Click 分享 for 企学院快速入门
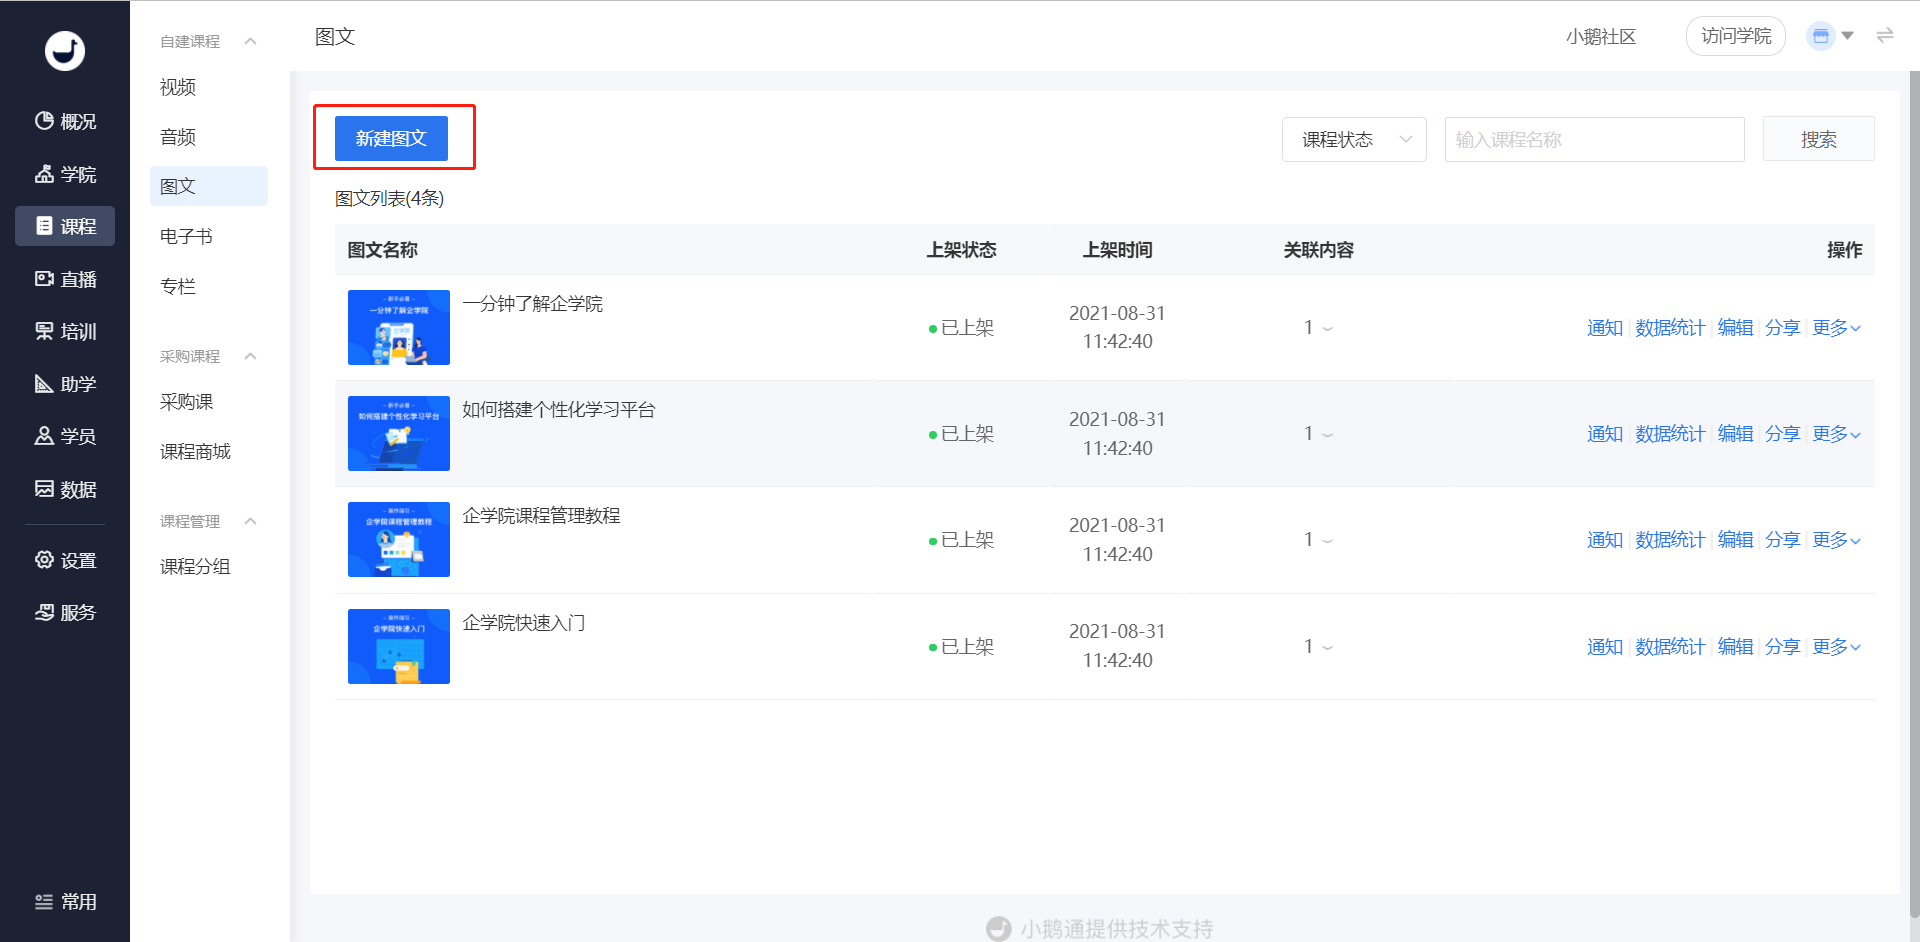 pos(1783,647)
